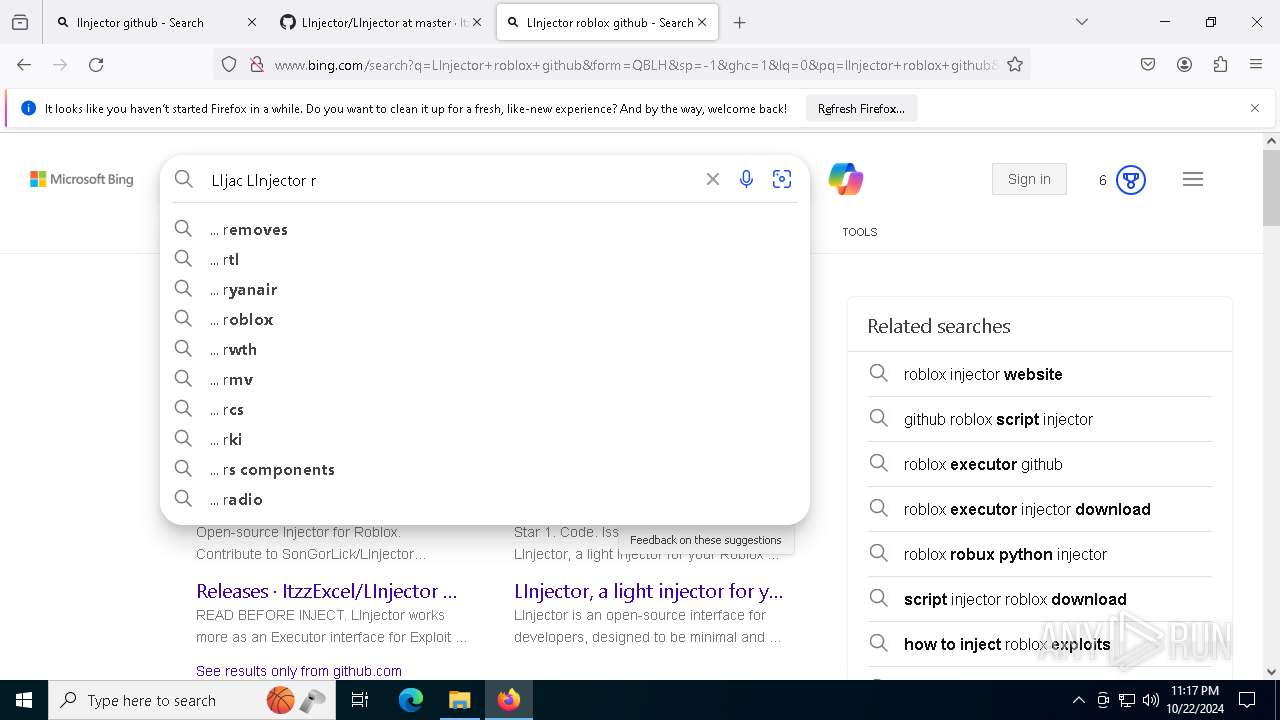The height and width of the screenshot is (720, 1280).
Task: Open the Windows Start menu
Action: point(24,700)
